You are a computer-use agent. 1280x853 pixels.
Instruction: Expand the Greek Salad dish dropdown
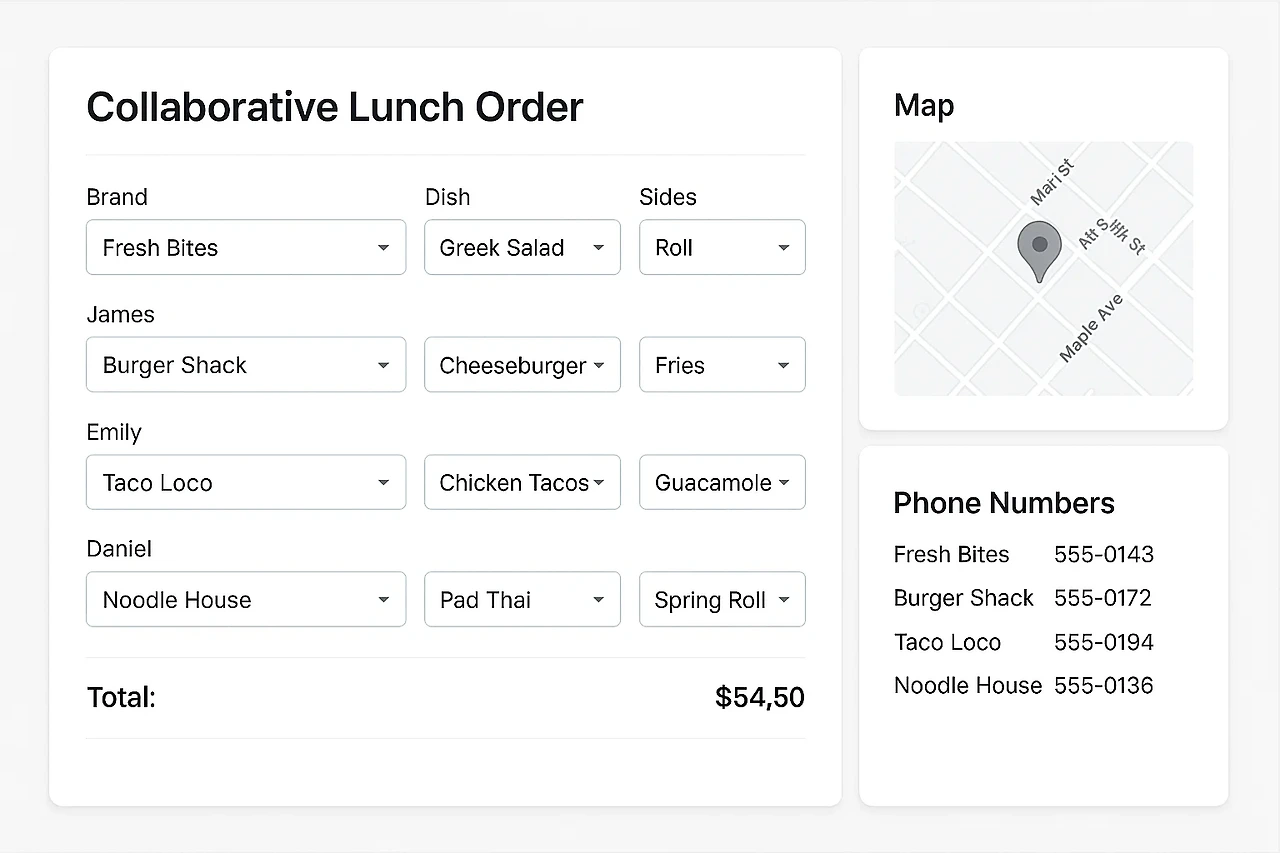pyautogui.click(x=522, y=248)
